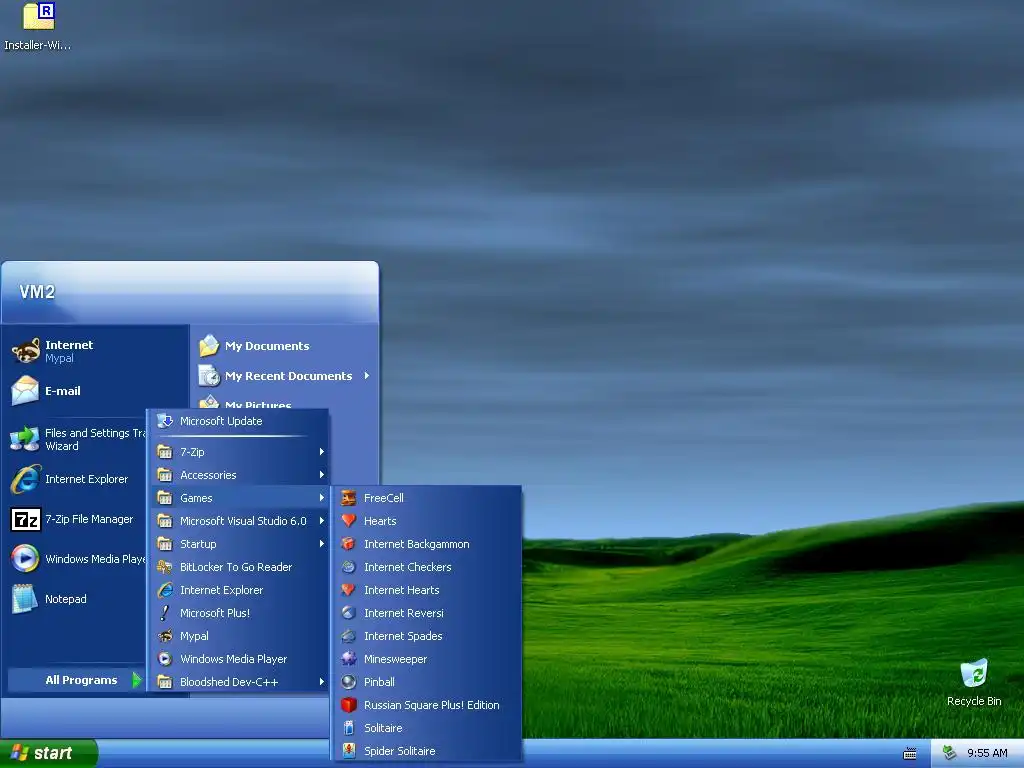Expand Microsoft Visual Studio 6.0 submenu
The width and height of the screenshot is (1024, 768).
(x=238, y=520)
